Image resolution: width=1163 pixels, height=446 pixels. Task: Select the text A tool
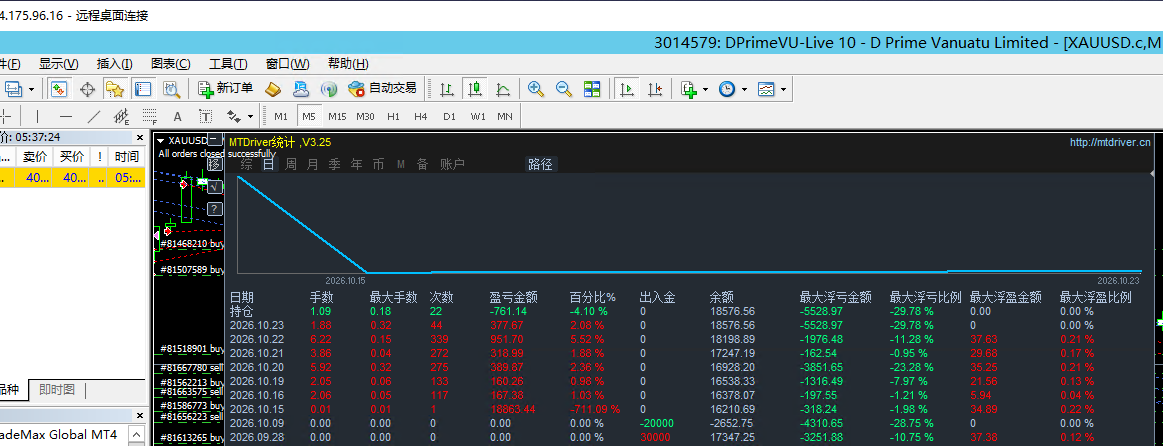click(x=177, y=117)
